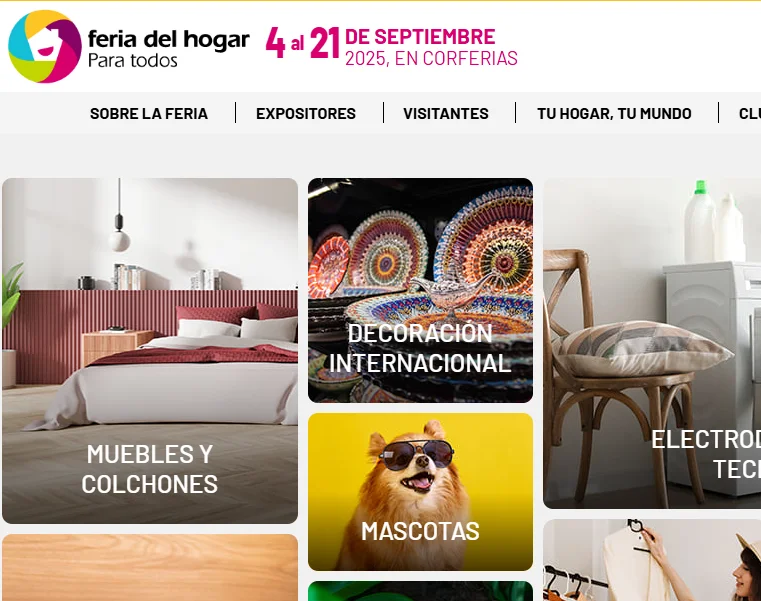The width and height of the screenshot is (761, 601).
Task: Select the wood-textured tile below Muebles
Action: 150,568
